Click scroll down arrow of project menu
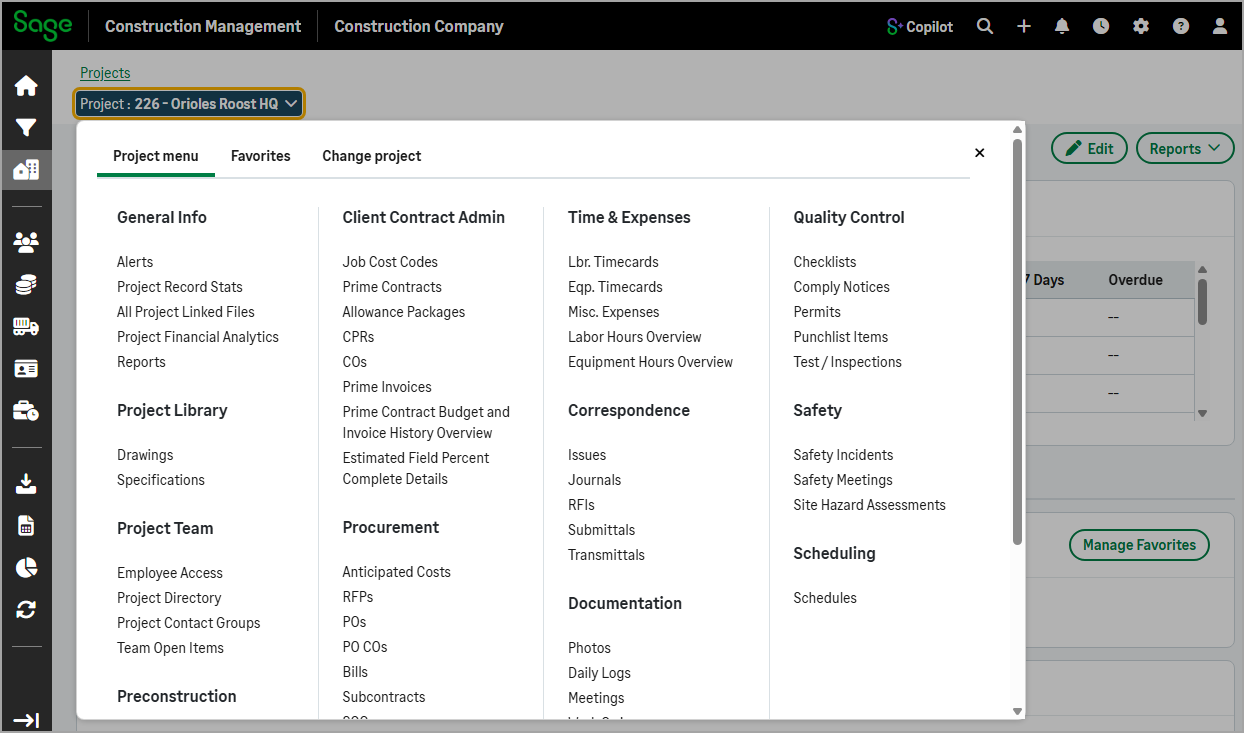Viewport: 1244px width, 733px height. click(x=1018, y=711)
